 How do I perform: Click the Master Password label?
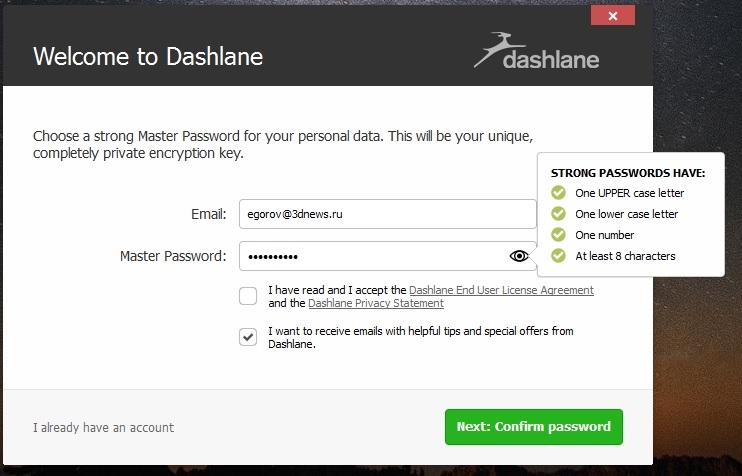pos(173,256)
